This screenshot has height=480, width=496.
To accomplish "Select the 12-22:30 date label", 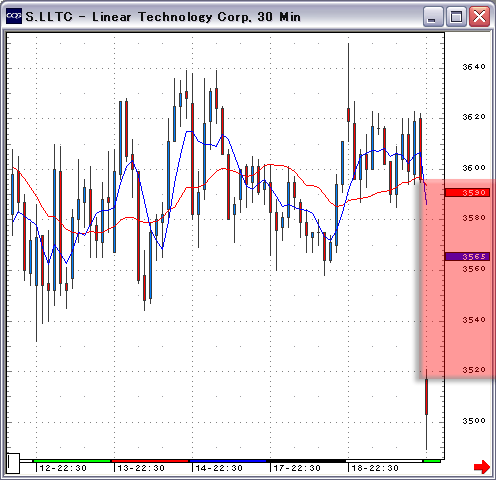I will [x=63, y=468].
